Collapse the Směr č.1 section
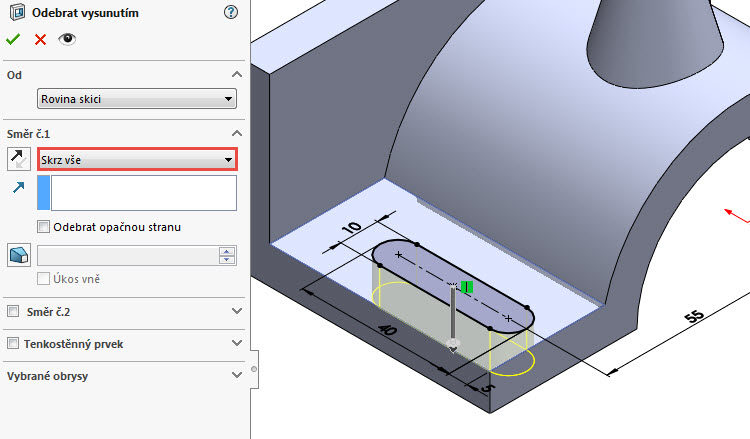Image resolution: width=750 pixels, height=439 pixels. (x=236, y=133)
